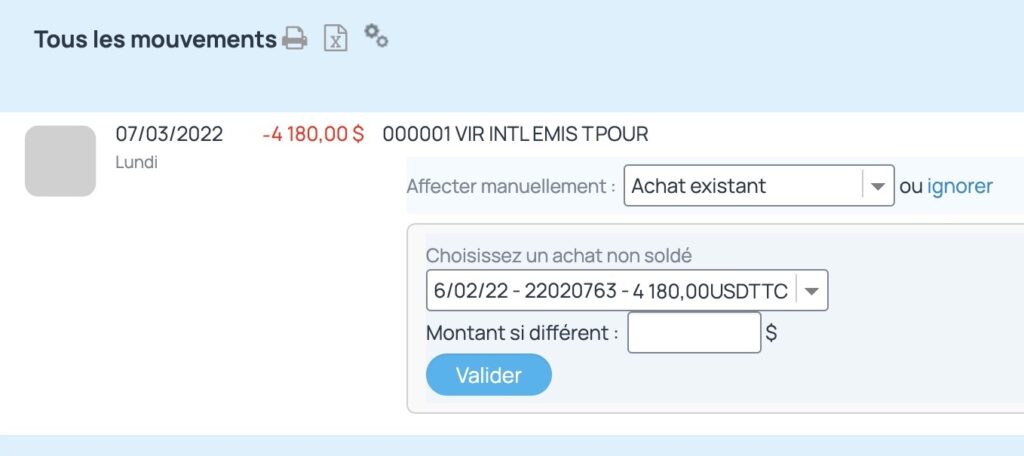
Task: Select the grey transaction thumbnail placeholder
Action: (60, 161)
